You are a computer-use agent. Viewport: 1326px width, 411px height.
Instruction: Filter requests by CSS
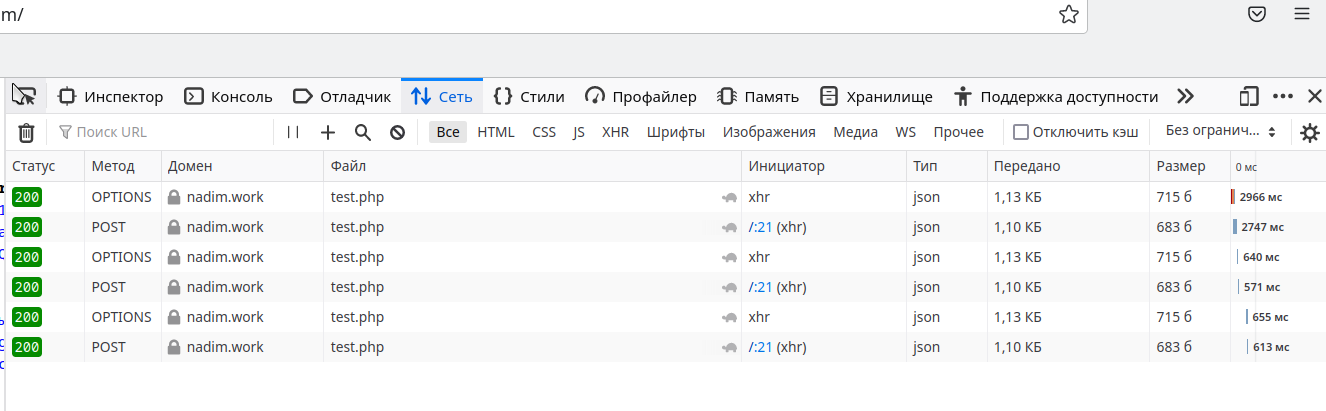click(544, 132)
